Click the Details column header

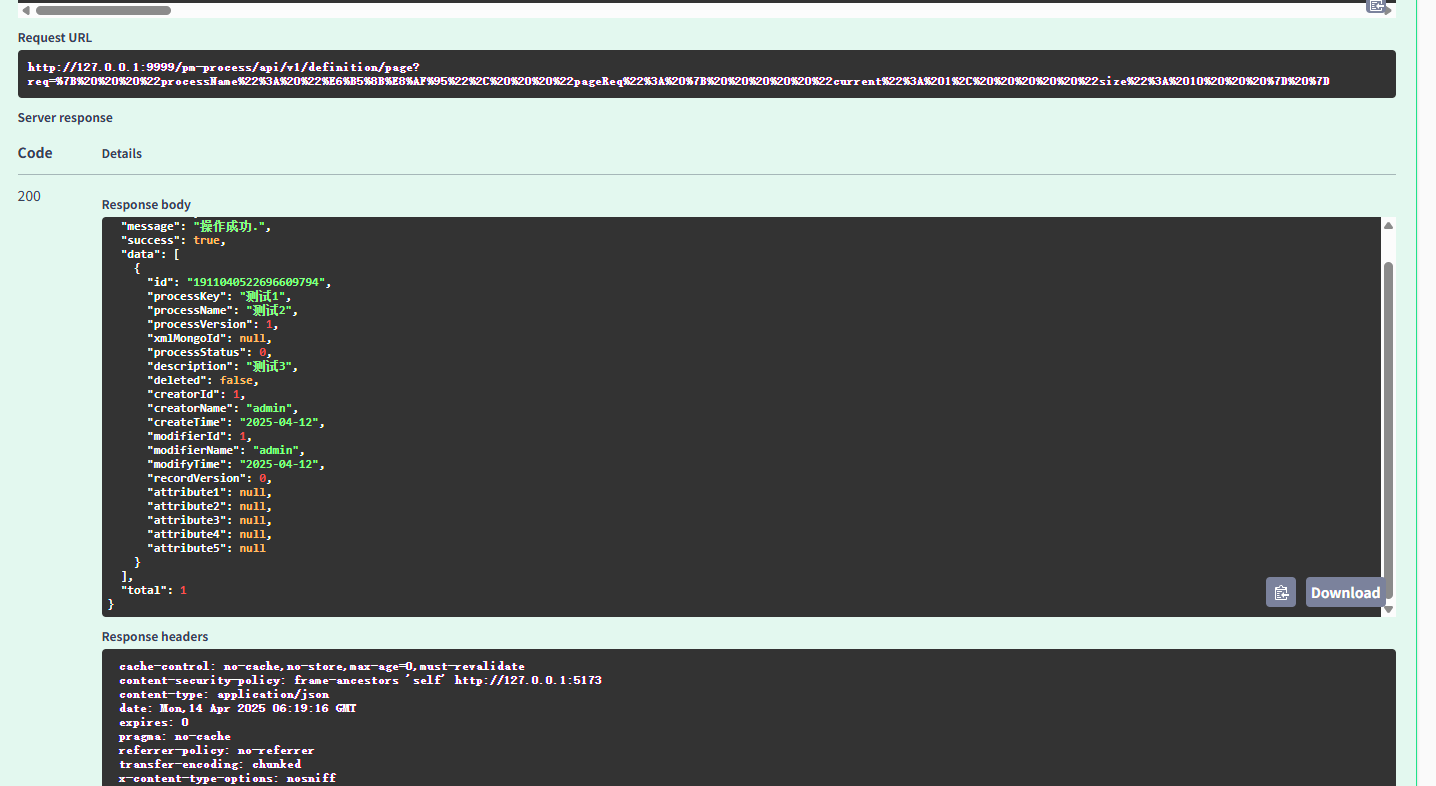point(121,153)
